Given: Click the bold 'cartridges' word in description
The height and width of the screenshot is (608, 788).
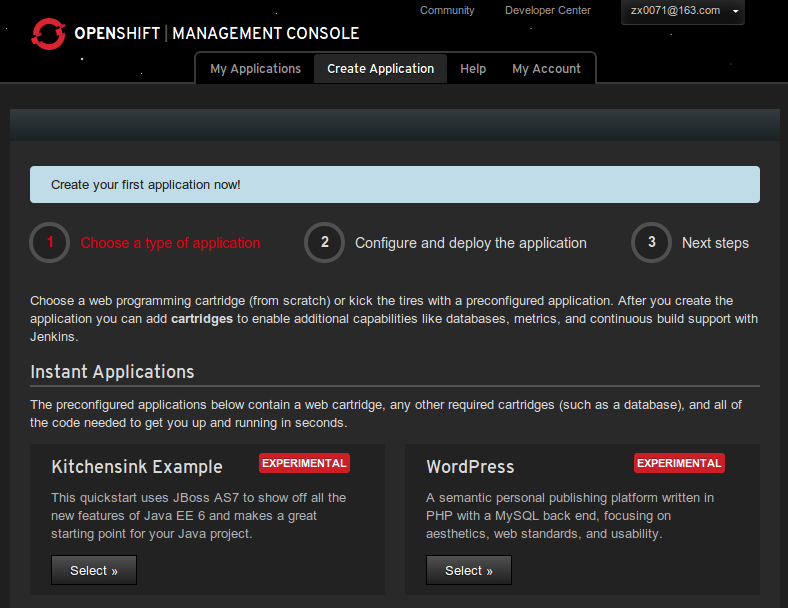Looking at the screenshot, I should [x=202, y=319].
